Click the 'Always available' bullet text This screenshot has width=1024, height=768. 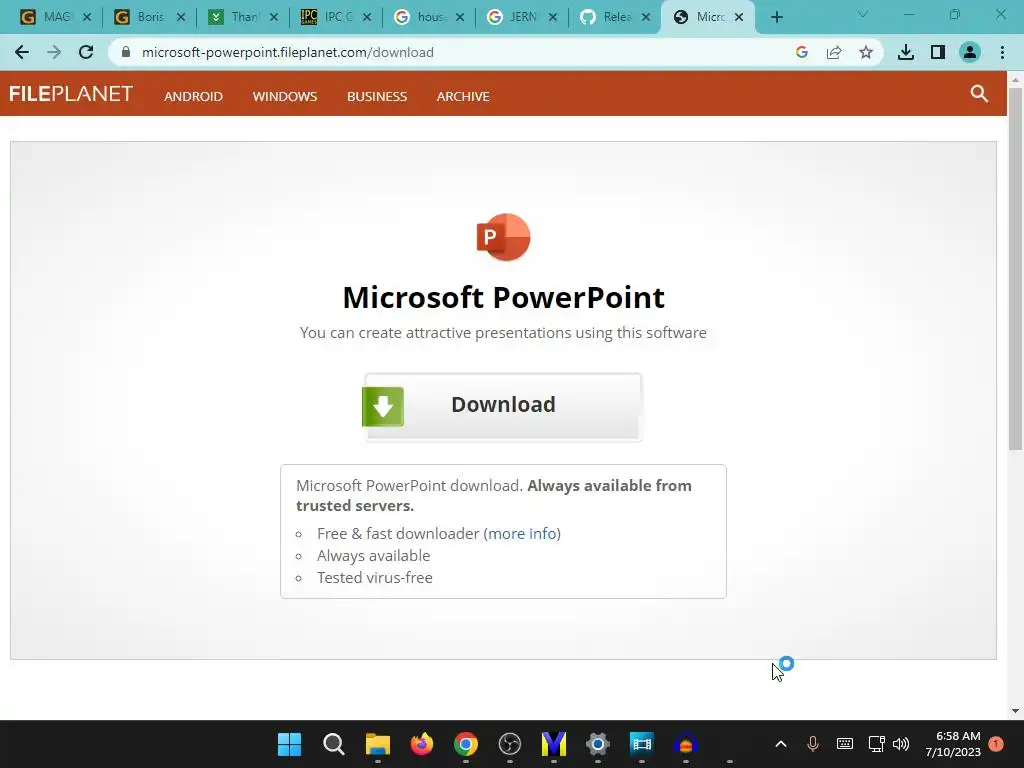[374, 556]
